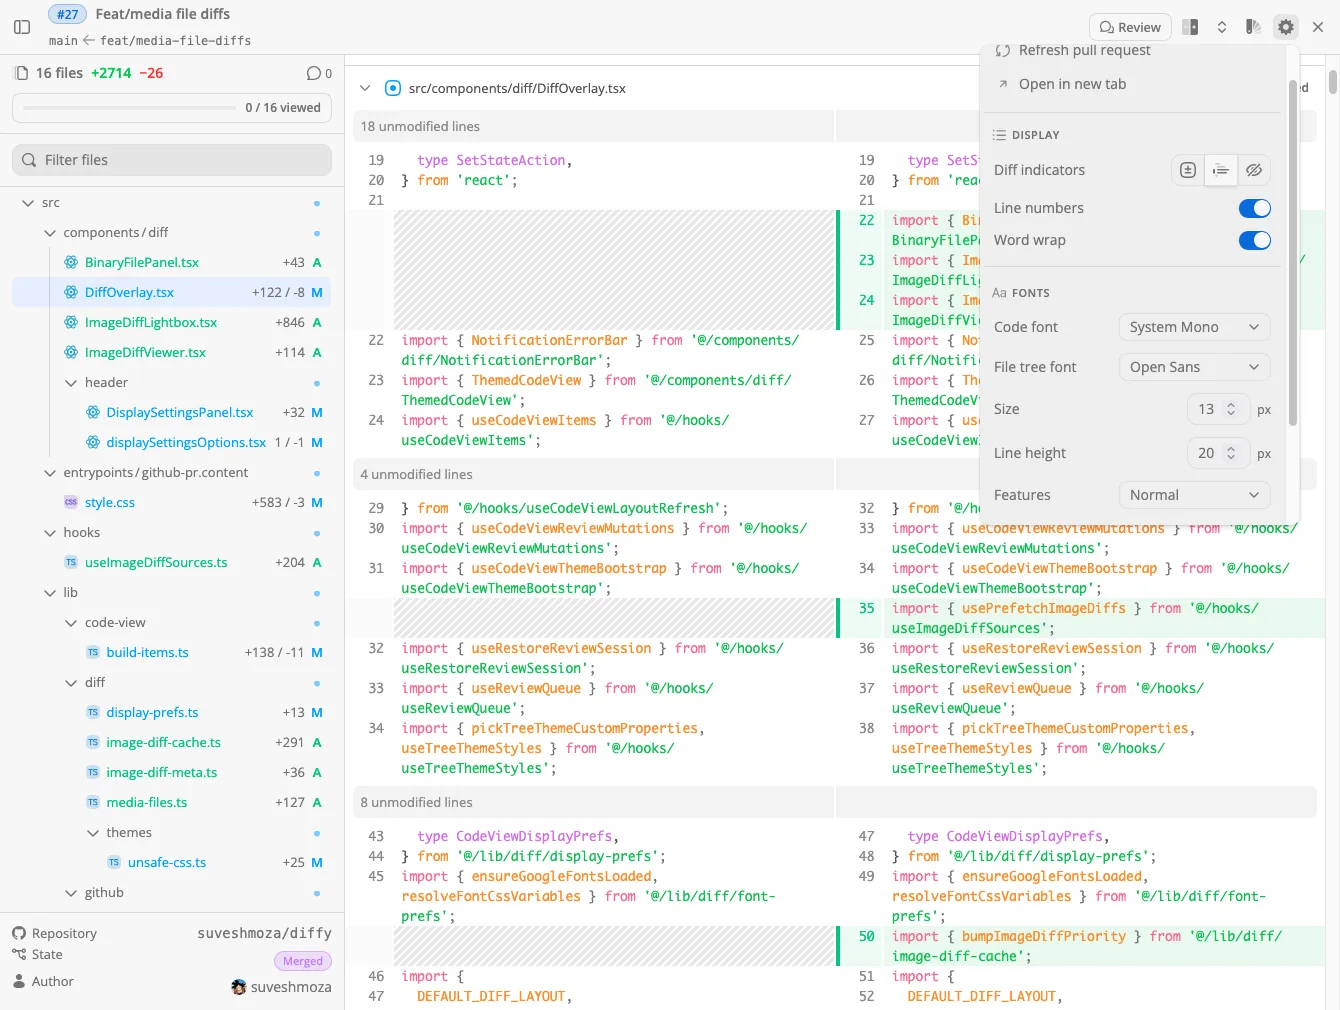Image resolution: width=1340 pixels, height=1010 pixels.
Task: Open BinaryFilePanel.tsx in file tree
Action: point(172,262)
